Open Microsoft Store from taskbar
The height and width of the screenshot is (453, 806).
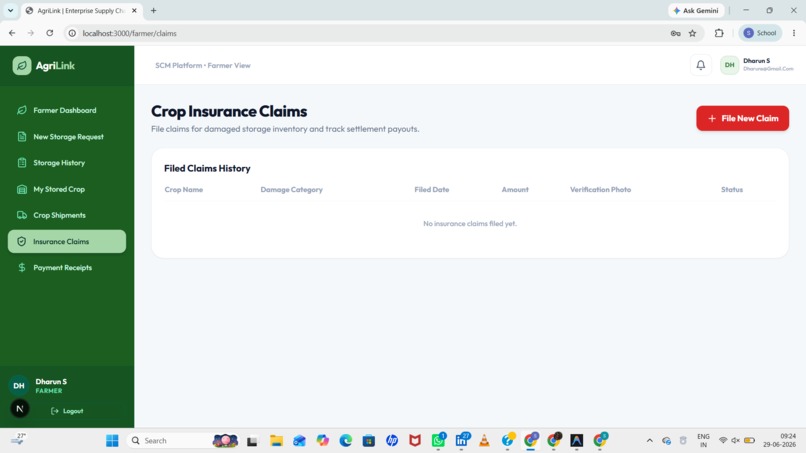point(369,441)
